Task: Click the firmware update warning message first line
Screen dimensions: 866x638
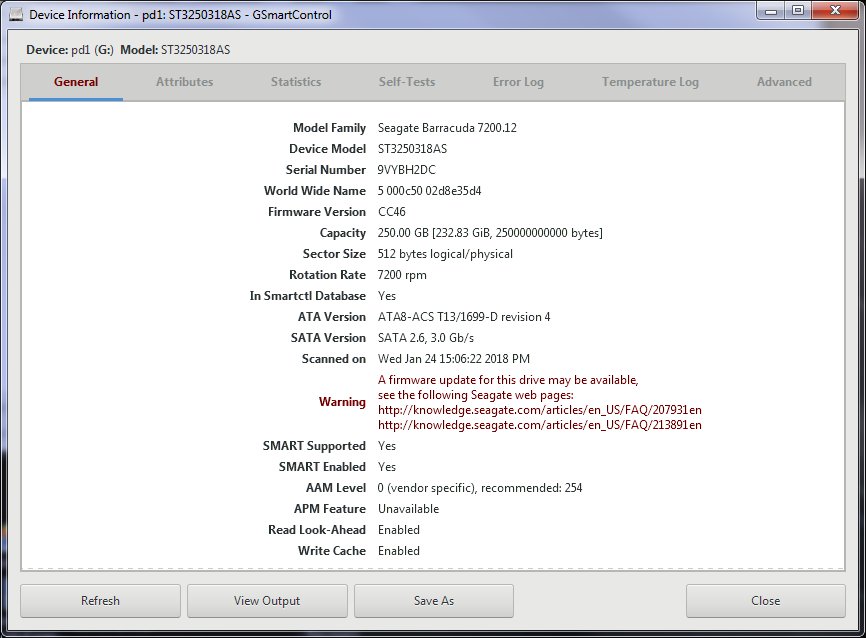Action: [508, 380]
